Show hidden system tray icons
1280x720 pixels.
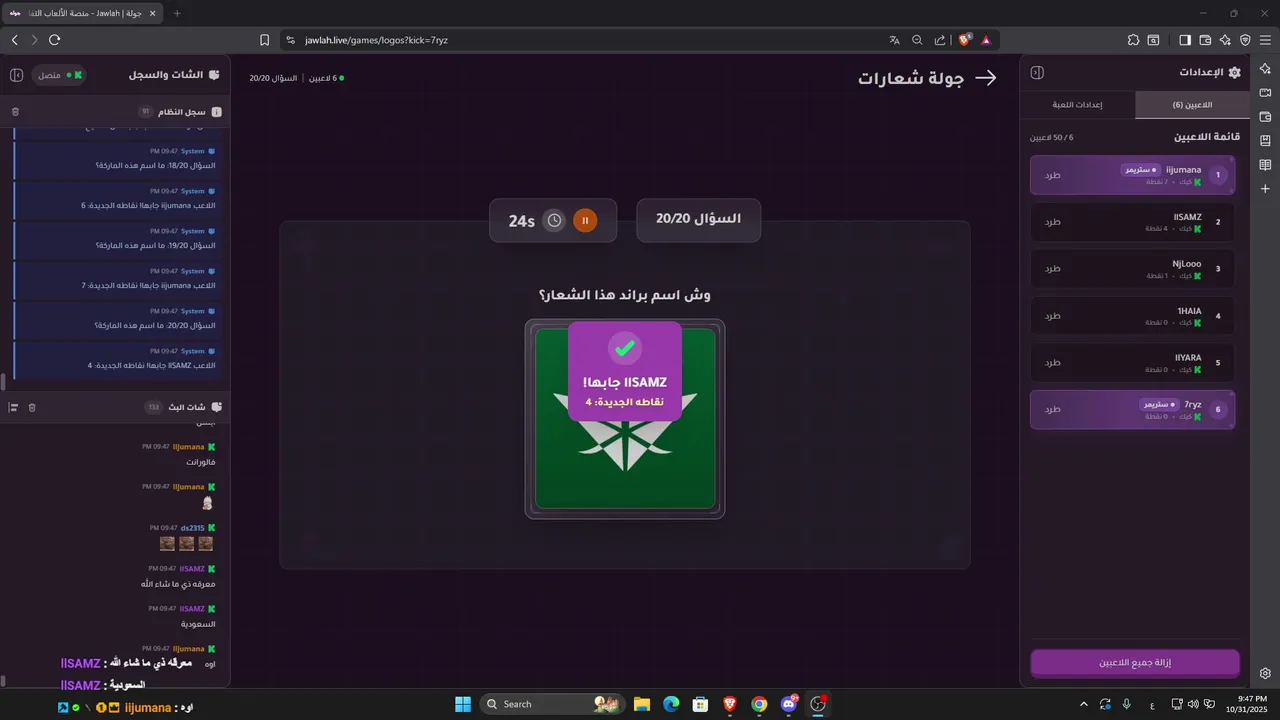coord(1084,704)
